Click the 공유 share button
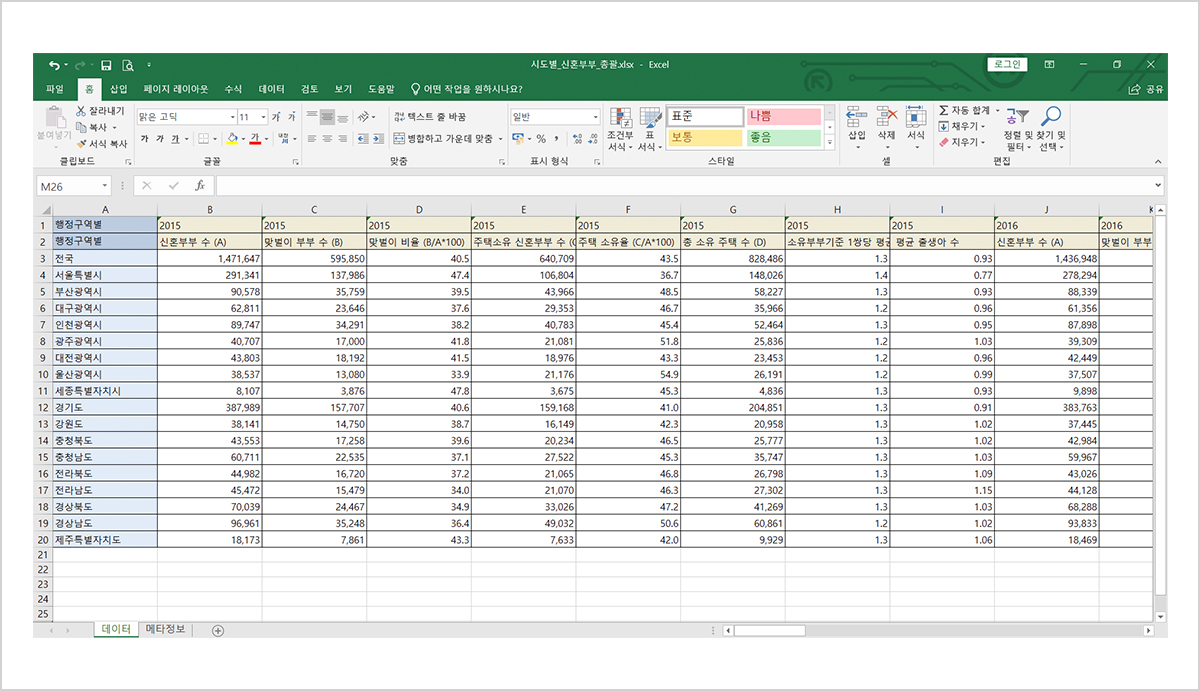The image size is (1200, 691). [1147, 89]
